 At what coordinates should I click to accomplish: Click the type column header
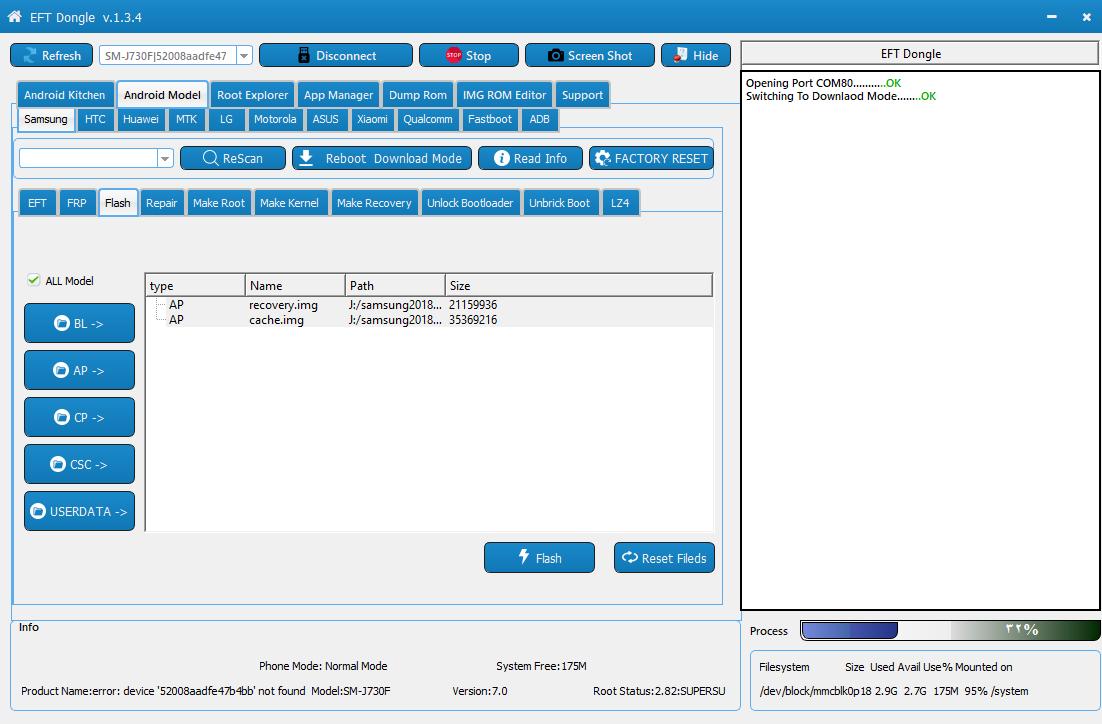click(195, 285)
